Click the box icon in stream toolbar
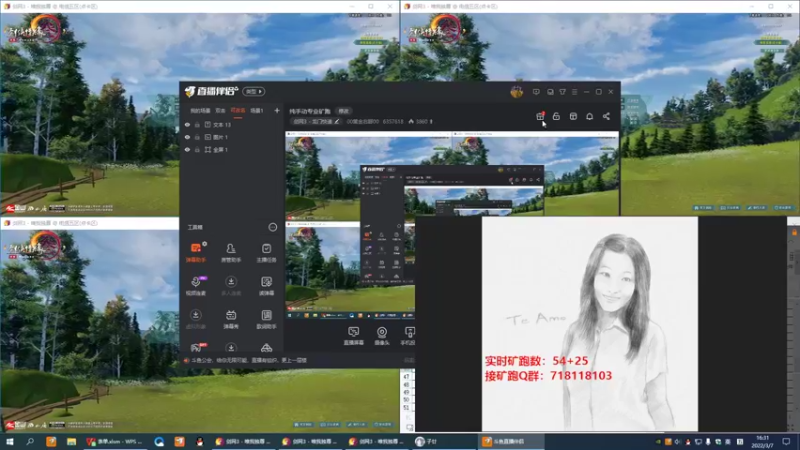Image resolution: width=800 pixels, height=450 pixels. coord(573,116)
